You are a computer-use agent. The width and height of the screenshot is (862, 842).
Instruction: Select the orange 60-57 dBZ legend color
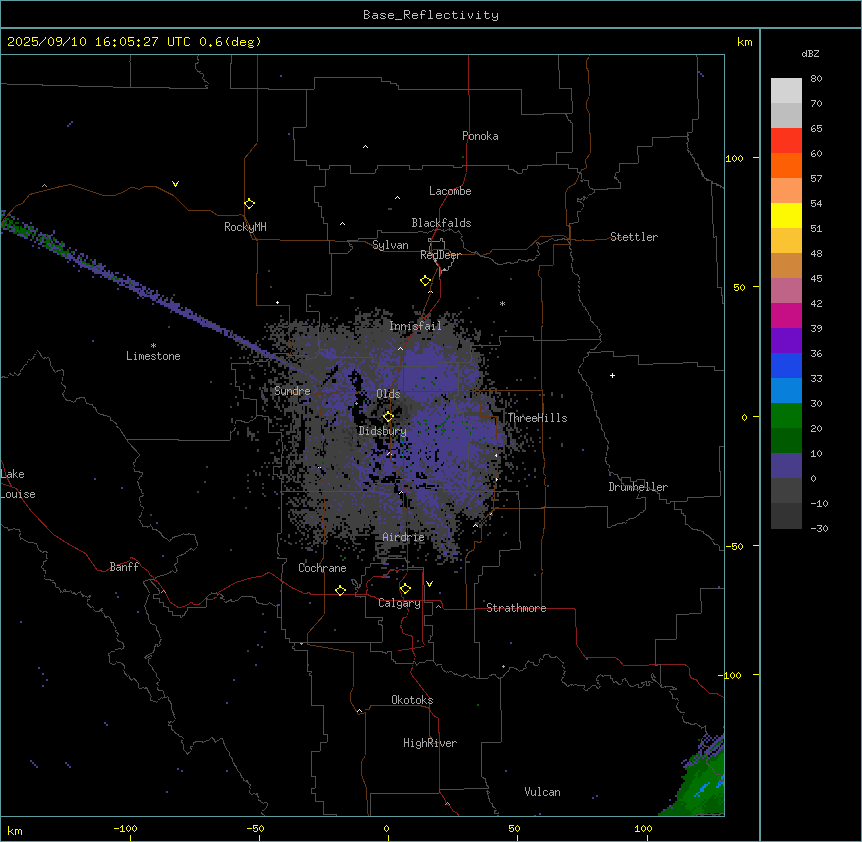tap(786, 165)
